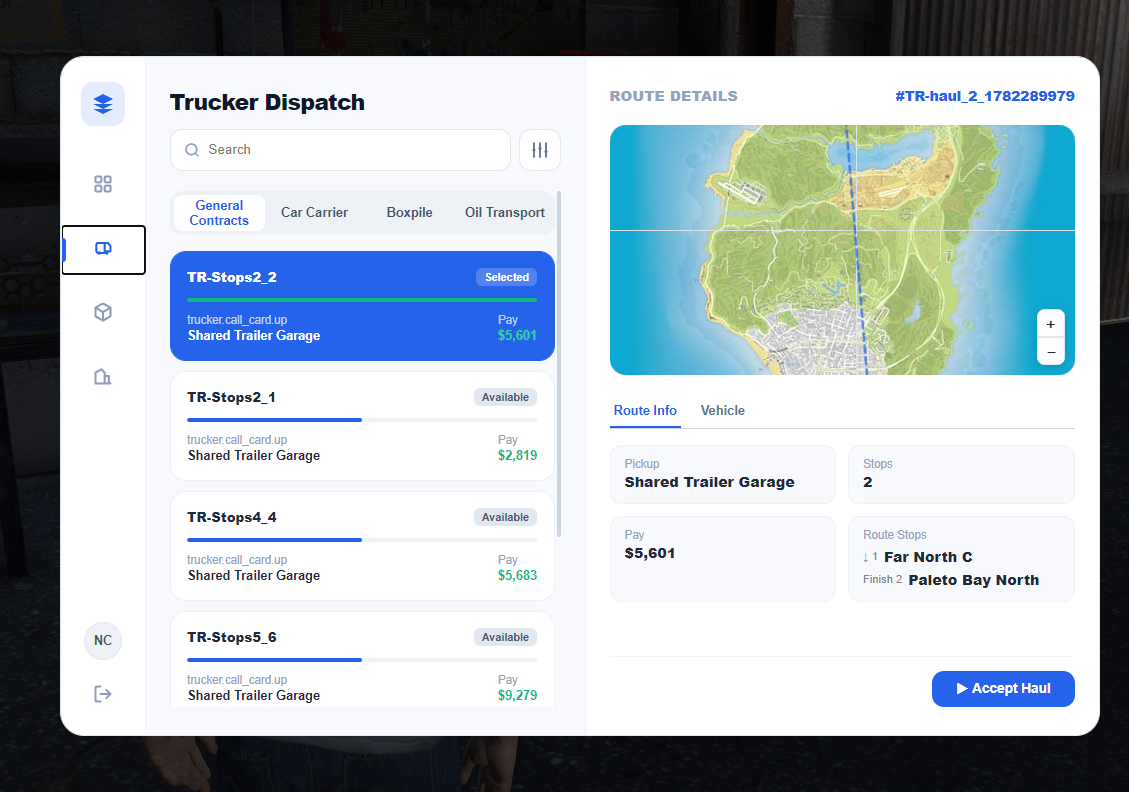
Task: Select the TR-Stops2_1 contract card
Action: pos(362,426)
